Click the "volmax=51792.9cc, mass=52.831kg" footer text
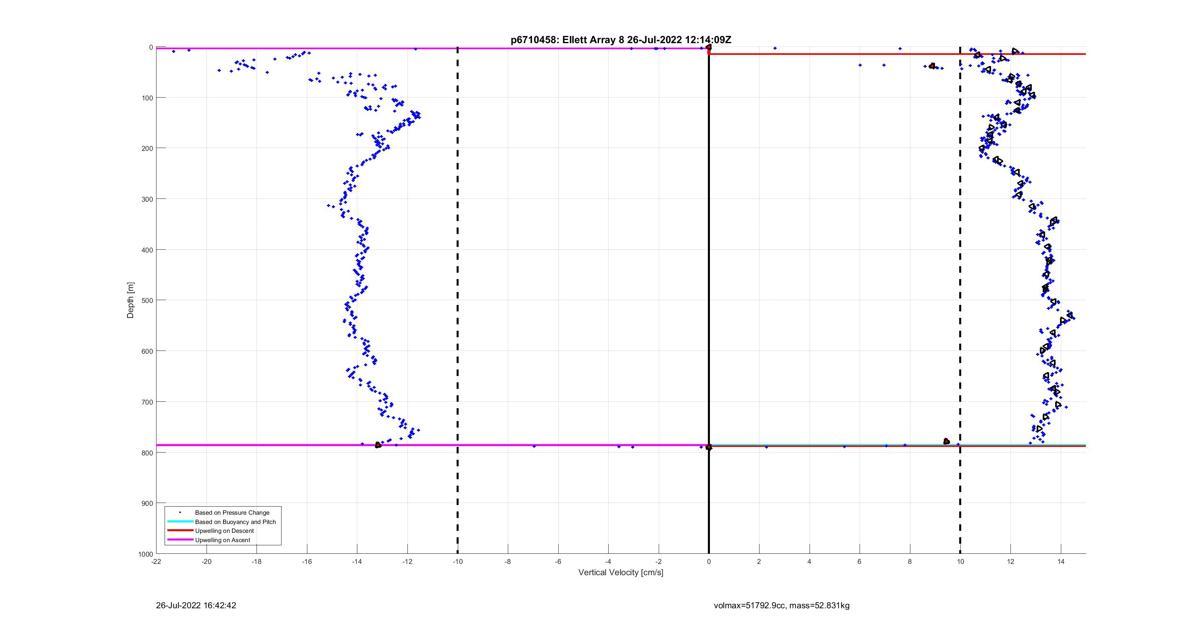This screenshot has height=622, width=1200. click(782, 605)
